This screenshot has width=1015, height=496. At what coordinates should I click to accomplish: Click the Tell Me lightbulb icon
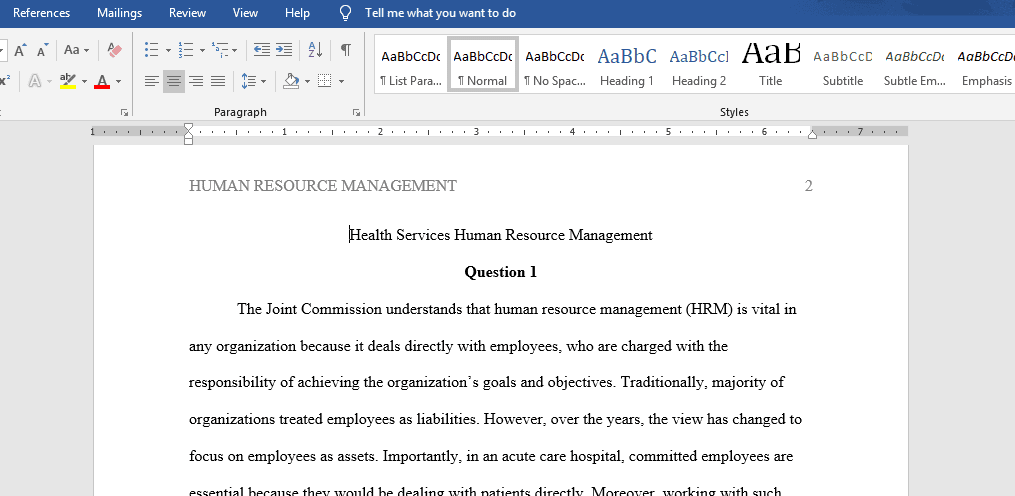(x=346, y=13)
